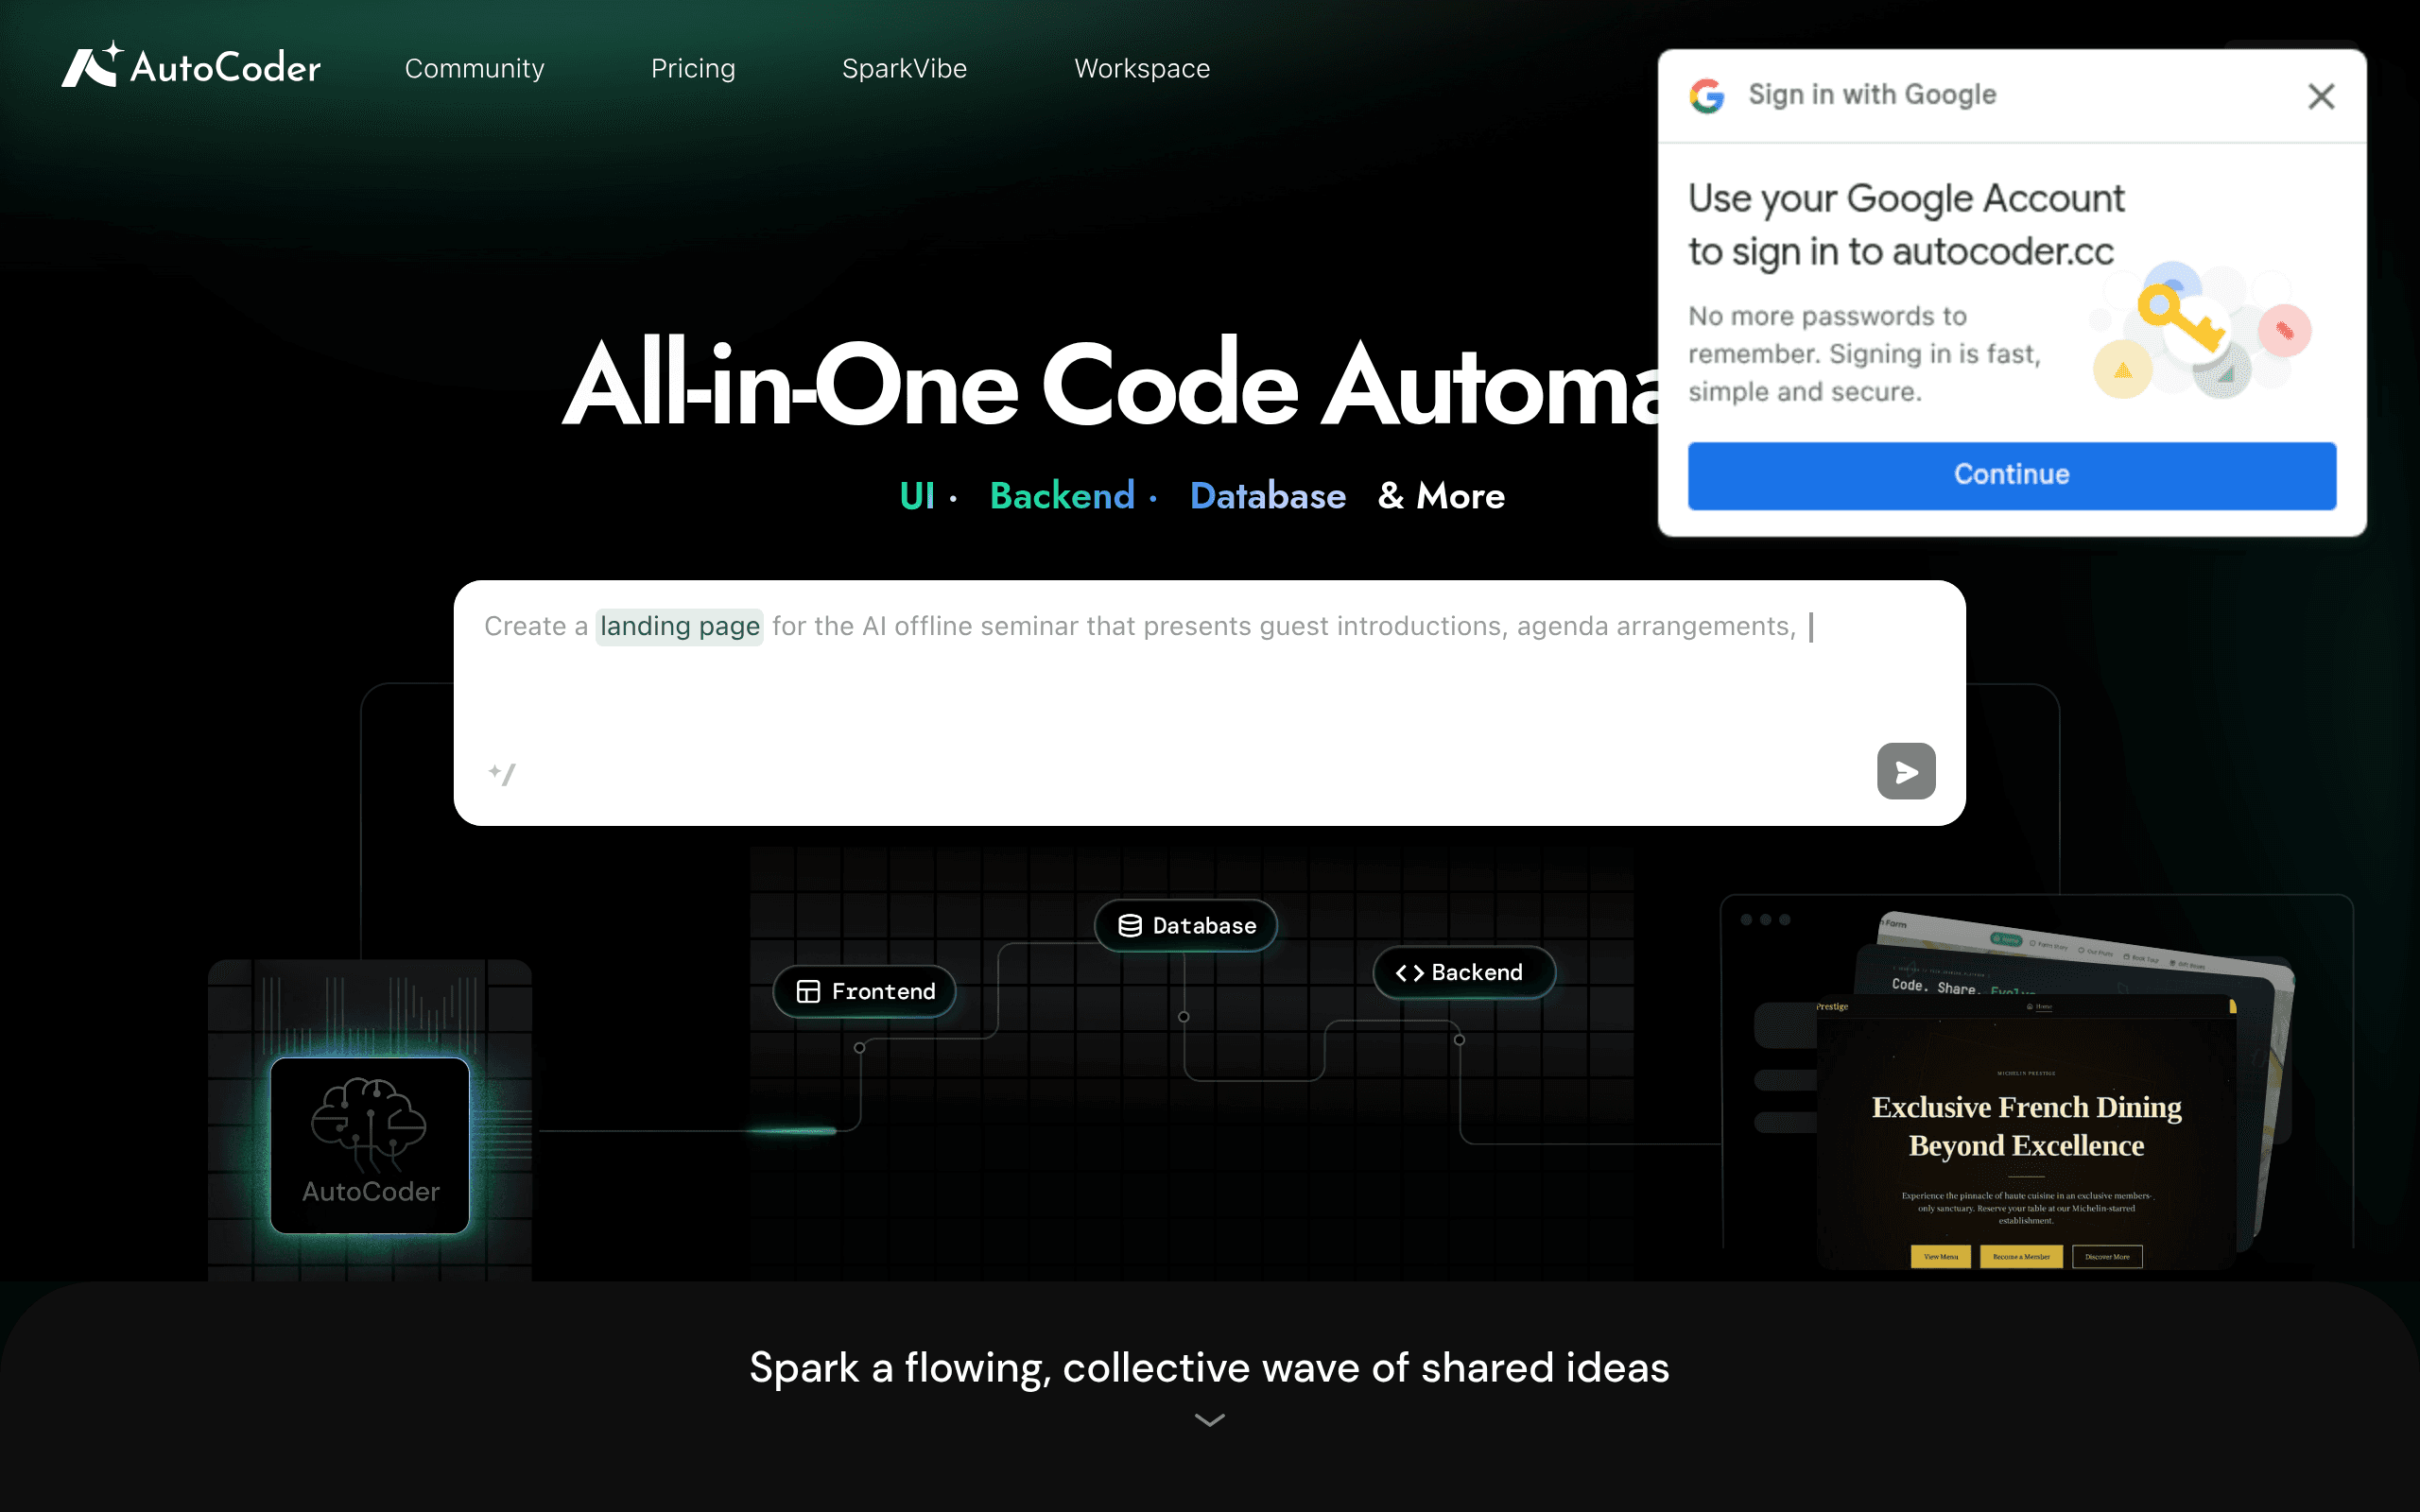Focus the prompt text input area
This screenshot has width=2420, height=1512.
1210,680
